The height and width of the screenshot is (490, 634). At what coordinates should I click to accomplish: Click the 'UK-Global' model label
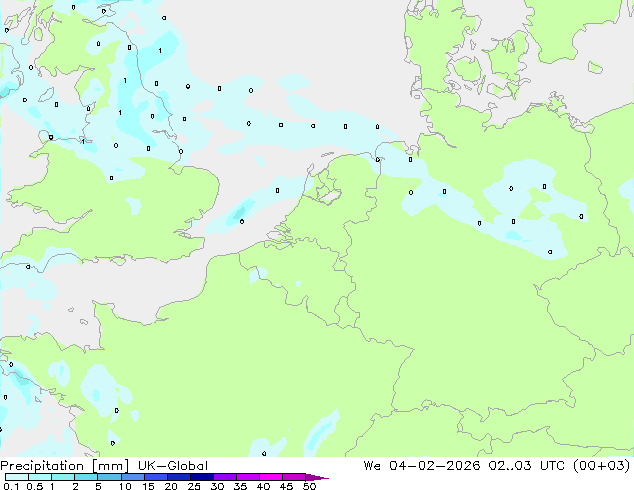click(x=173, y=466)
